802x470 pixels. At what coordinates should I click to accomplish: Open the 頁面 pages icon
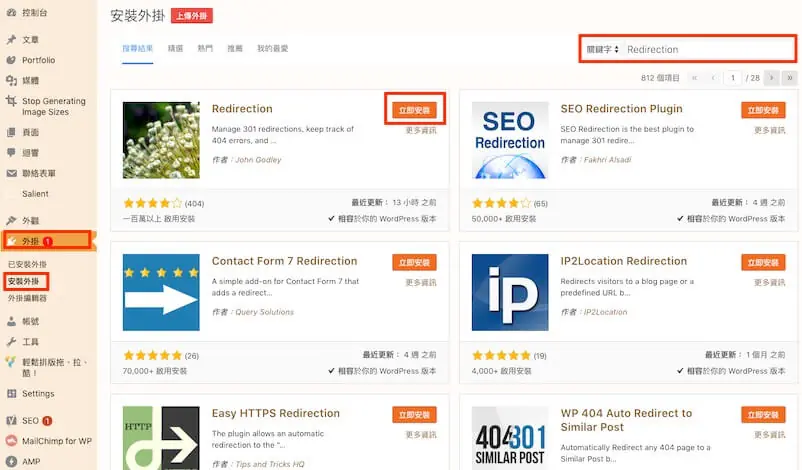[11, 132]
